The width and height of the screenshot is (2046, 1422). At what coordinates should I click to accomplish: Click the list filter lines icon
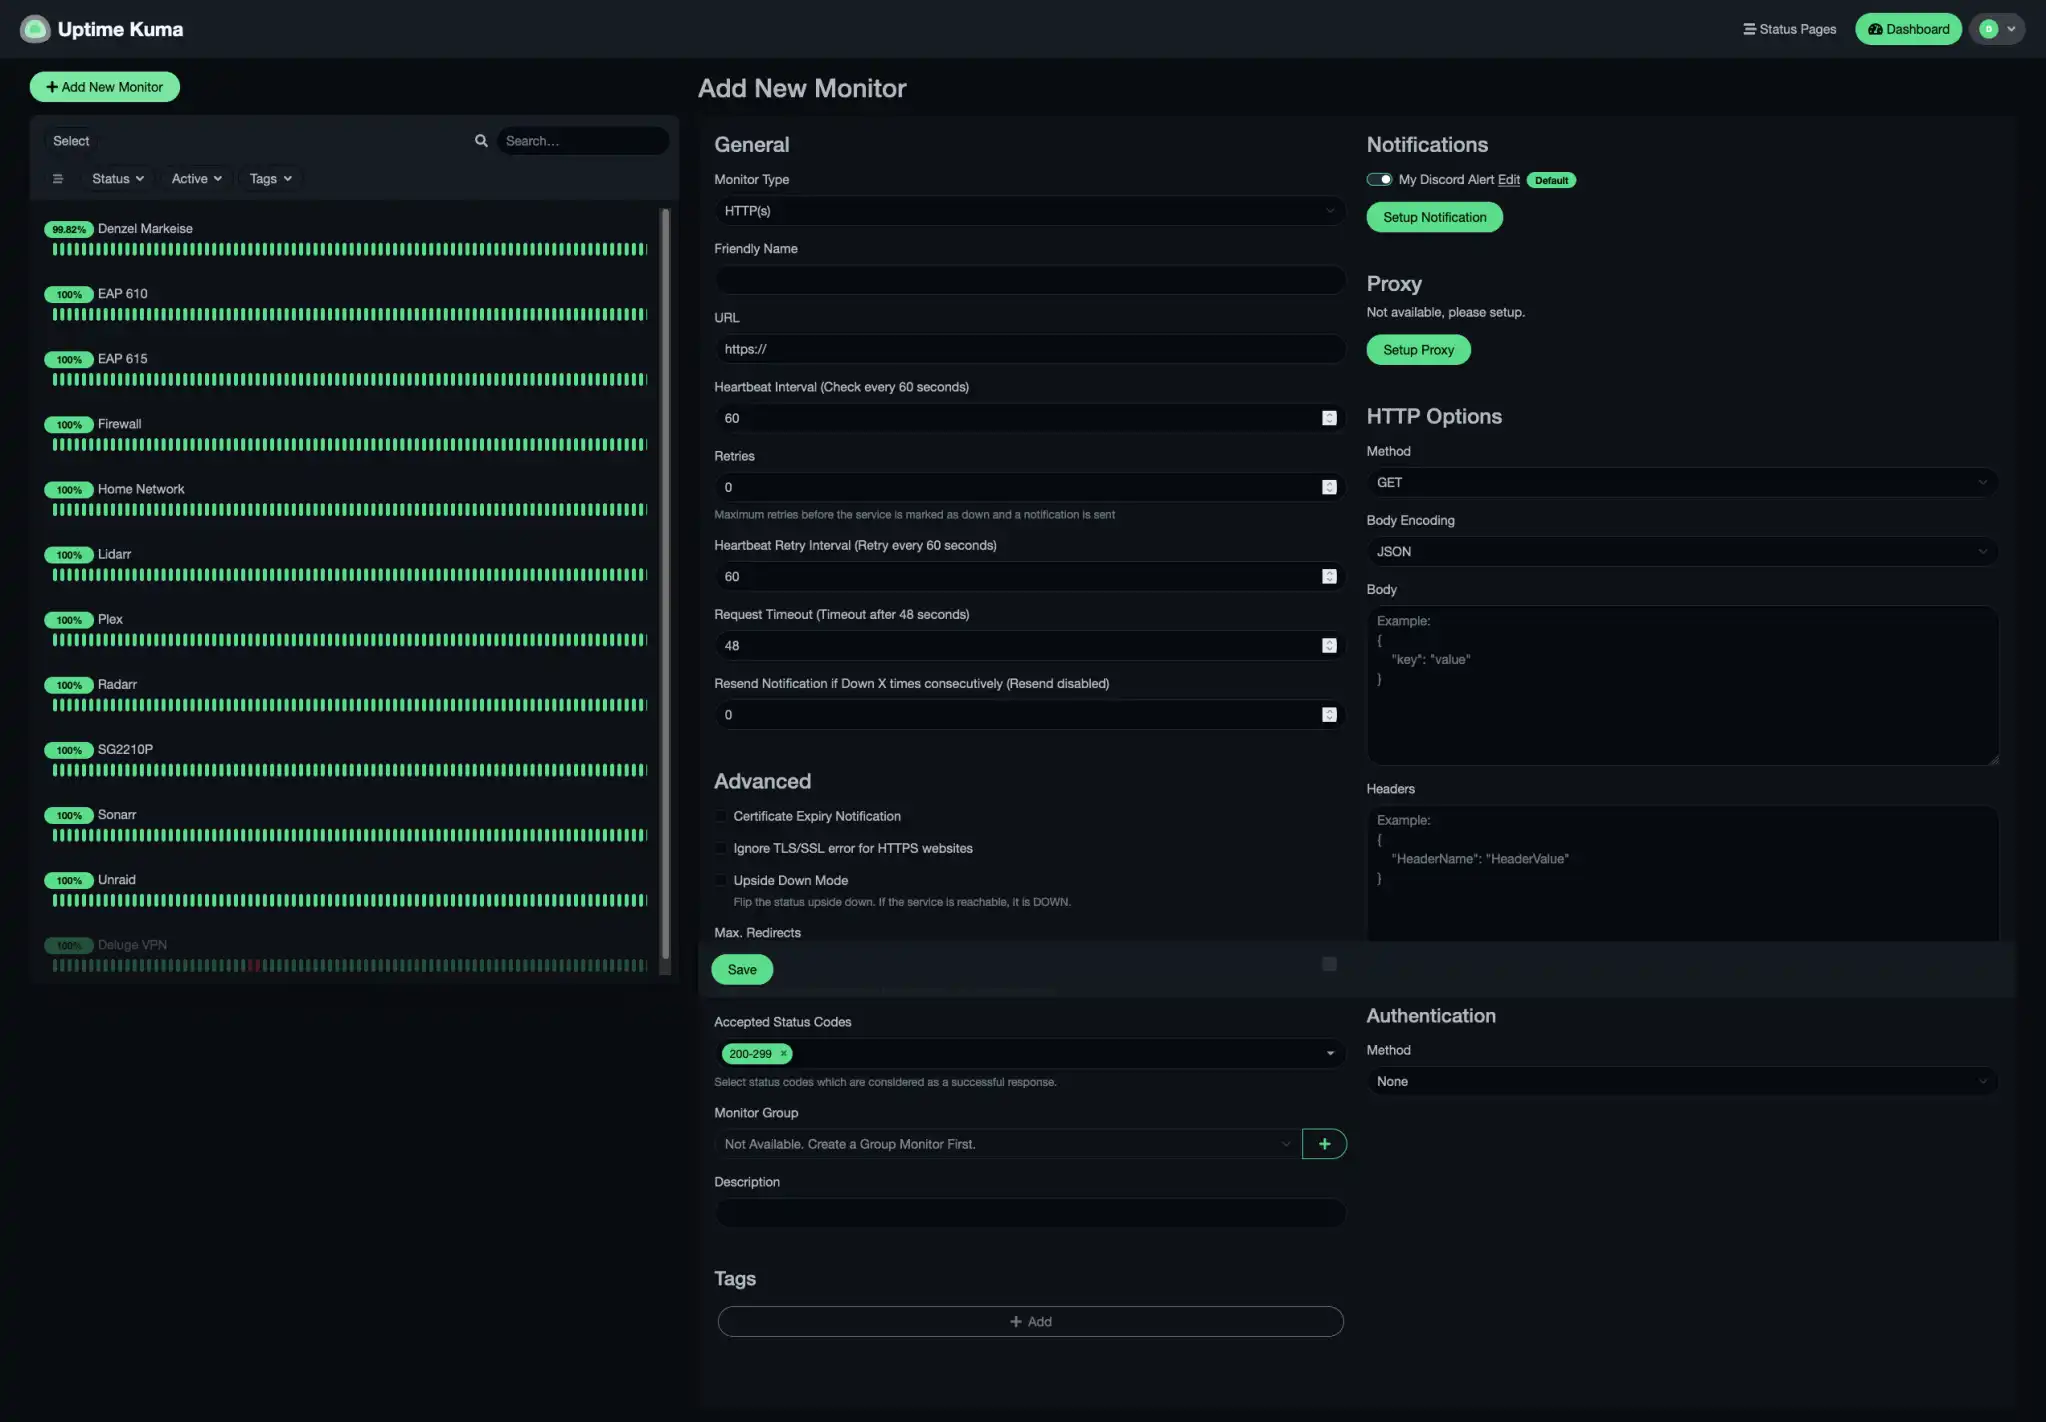(x=58, y=179)
